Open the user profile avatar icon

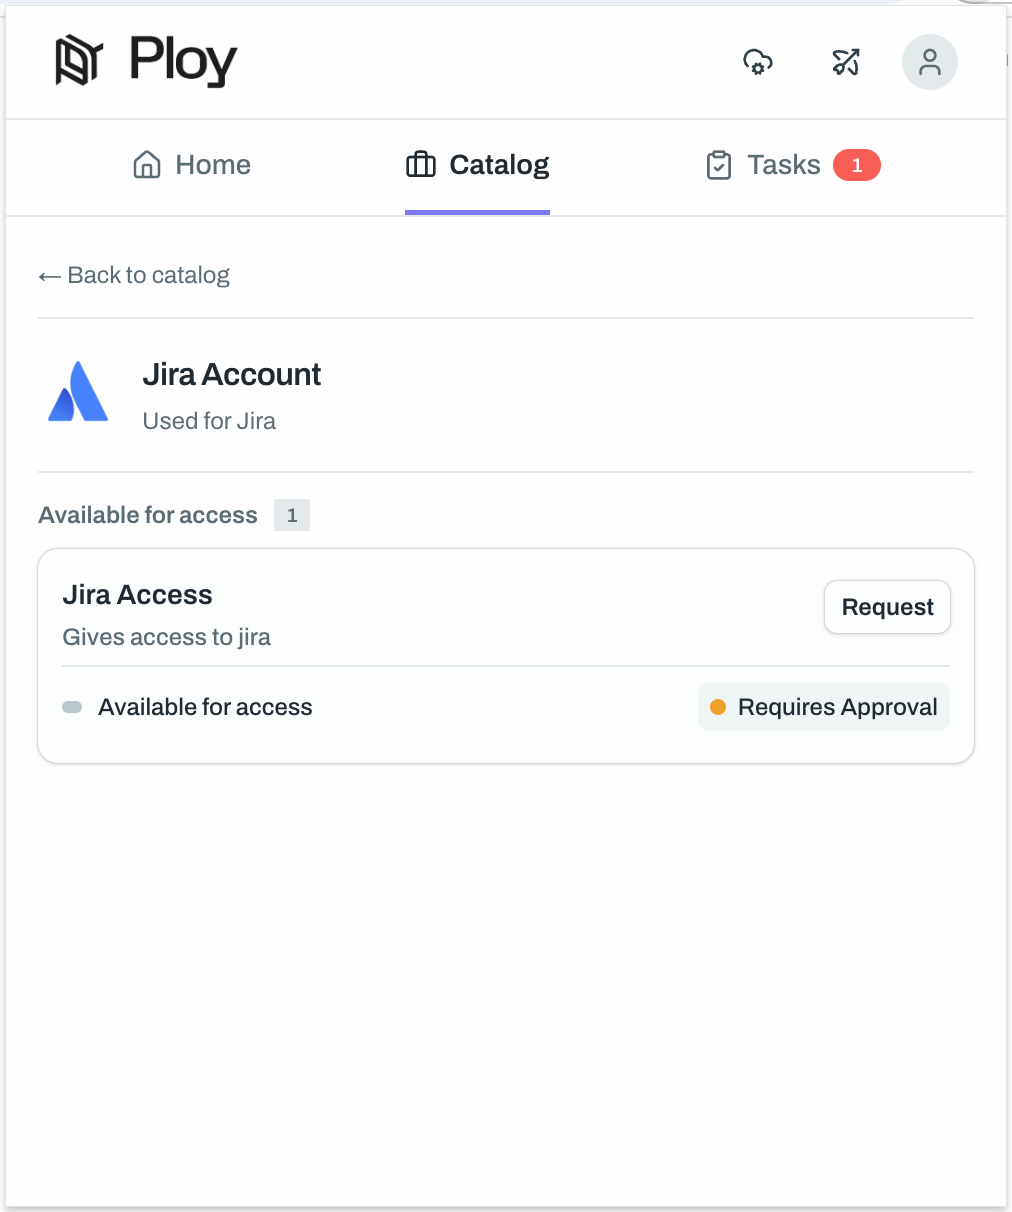[929, 62]
